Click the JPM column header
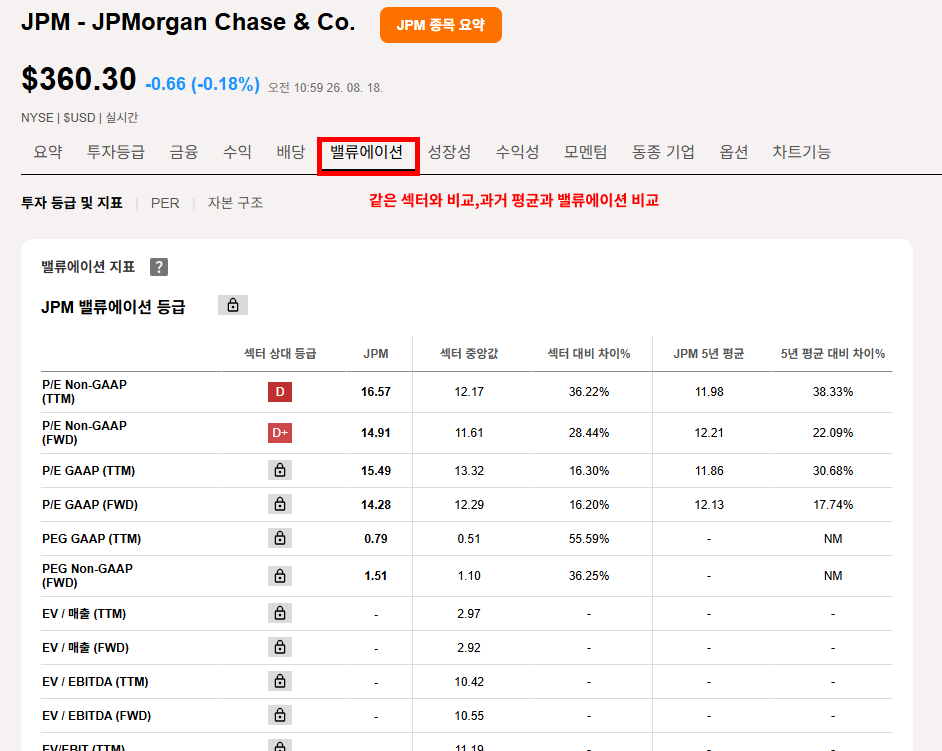This screenshot has width=942, height=751. click(375, 354)
